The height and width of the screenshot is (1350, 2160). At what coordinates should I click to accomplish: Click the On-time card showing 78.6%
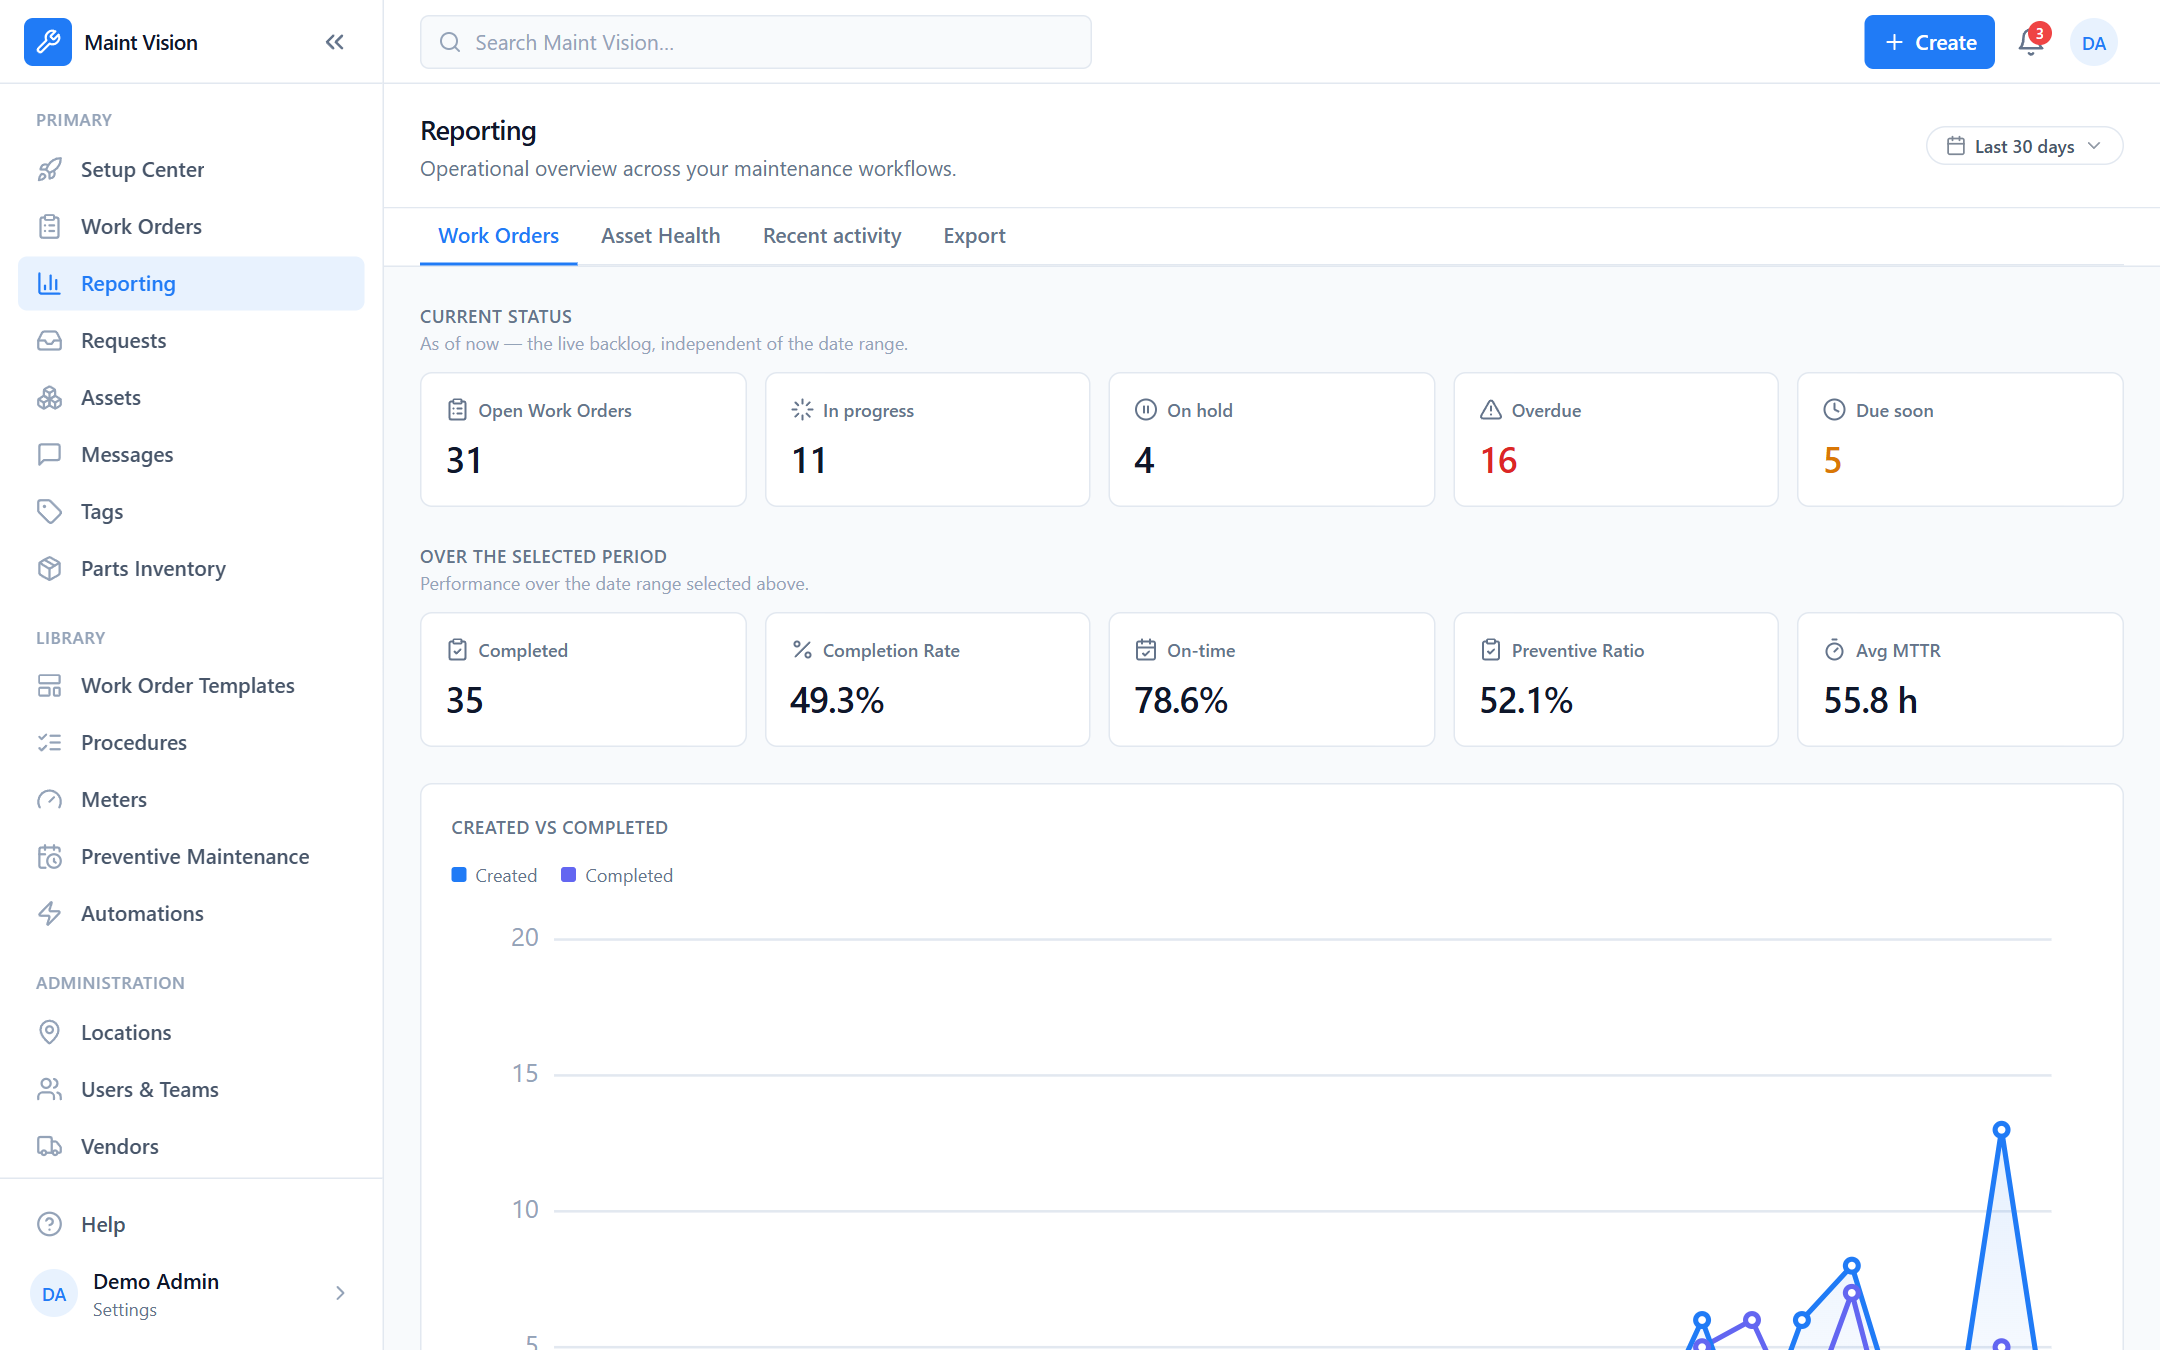pyautogui.click(x=1271, y=679)
